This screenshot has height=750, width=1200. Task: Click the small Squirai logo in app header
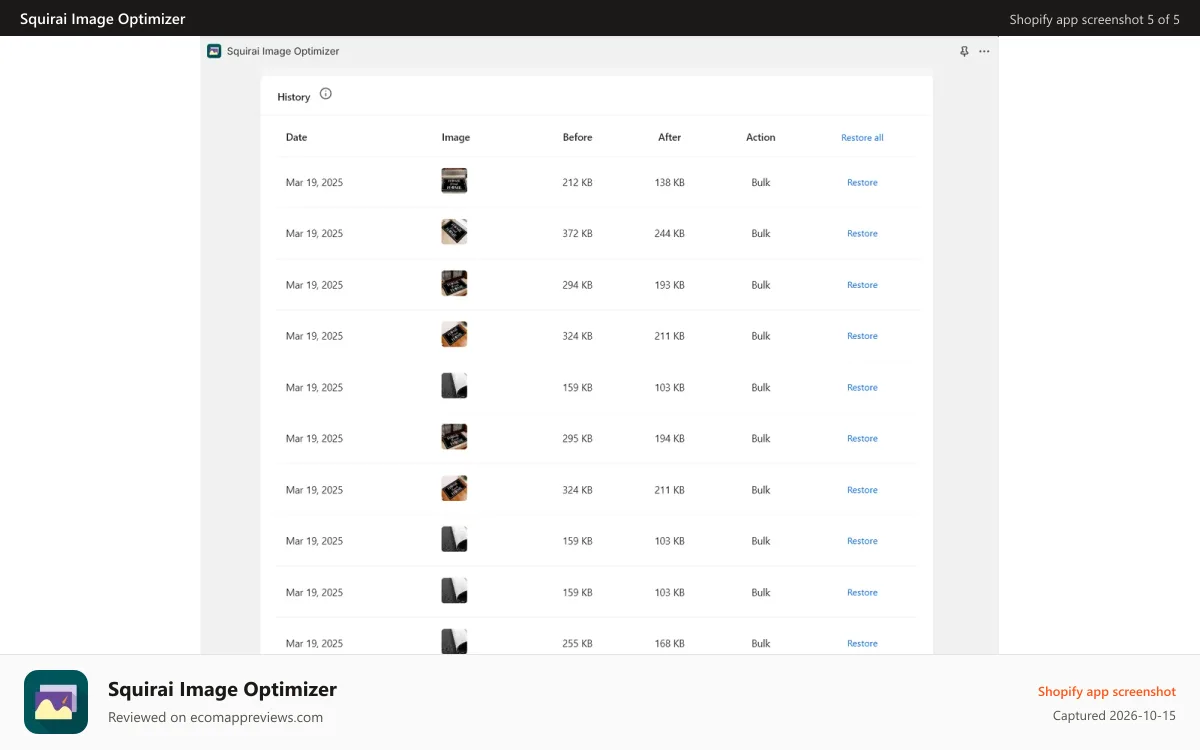[x=214, y=51]
